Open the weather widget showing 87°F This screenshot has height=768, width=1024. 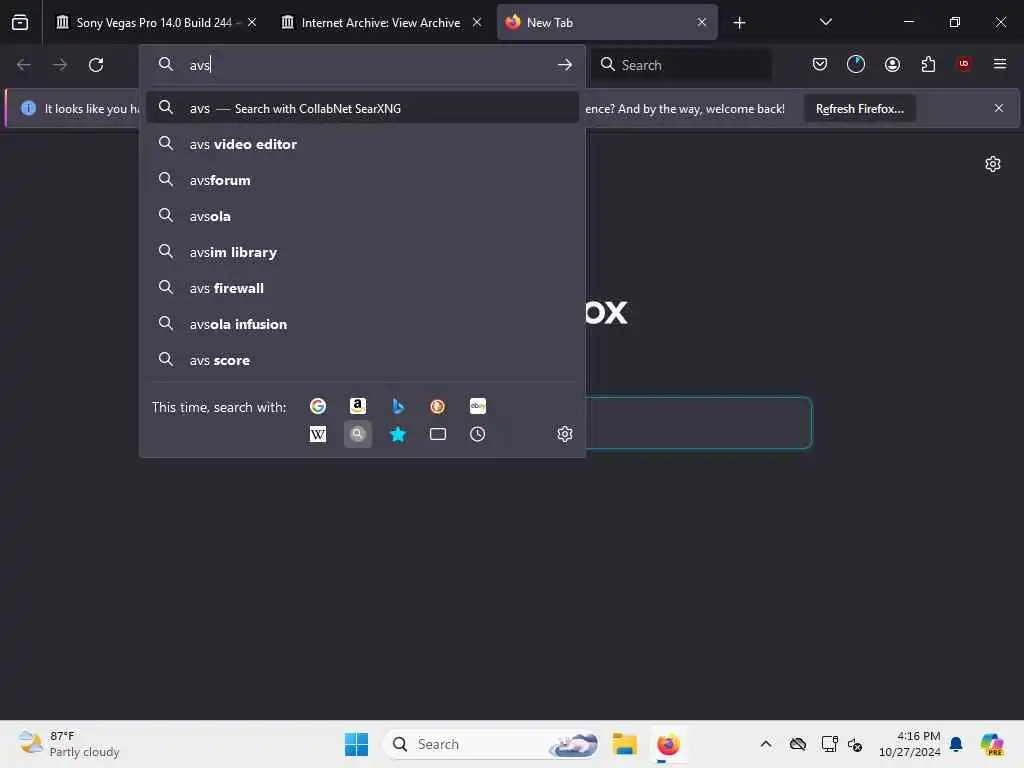point(69,744)
